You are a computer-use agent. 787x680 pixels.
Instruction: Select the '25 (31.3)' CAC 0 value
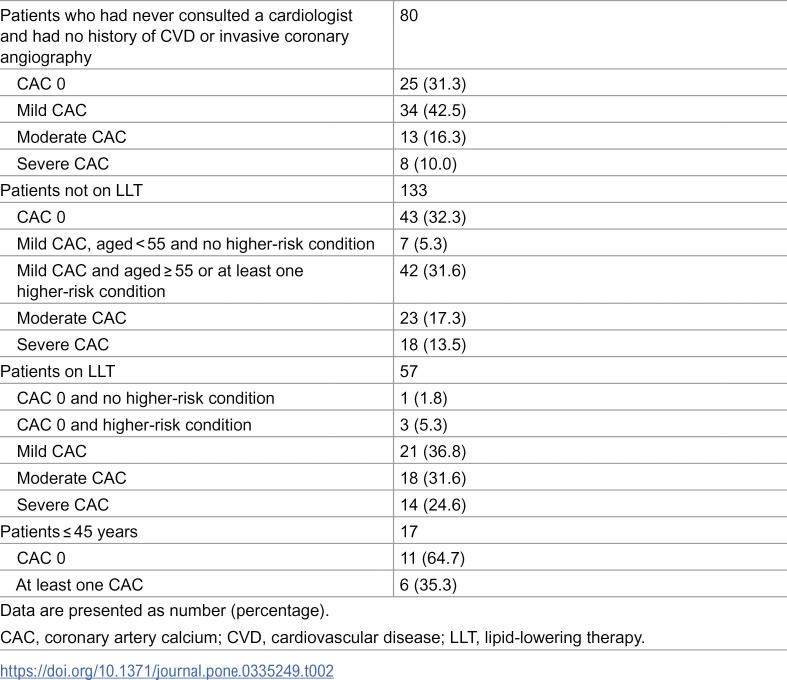point(433,84)
